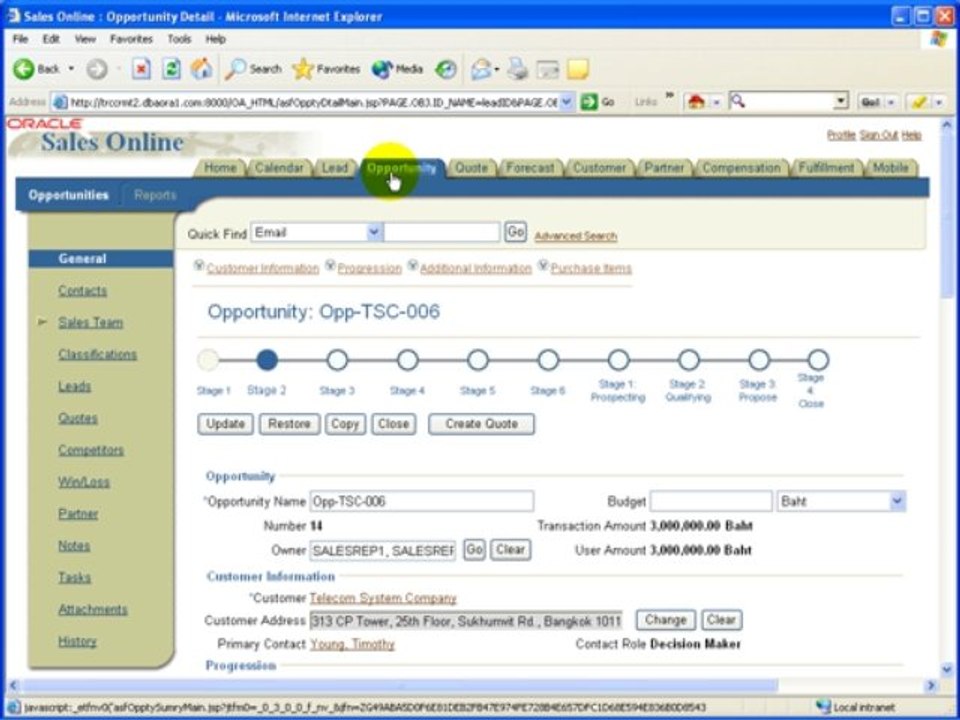960x720 pixels.
Task: Click the Quick Find text field
Action: click(442, 233)
